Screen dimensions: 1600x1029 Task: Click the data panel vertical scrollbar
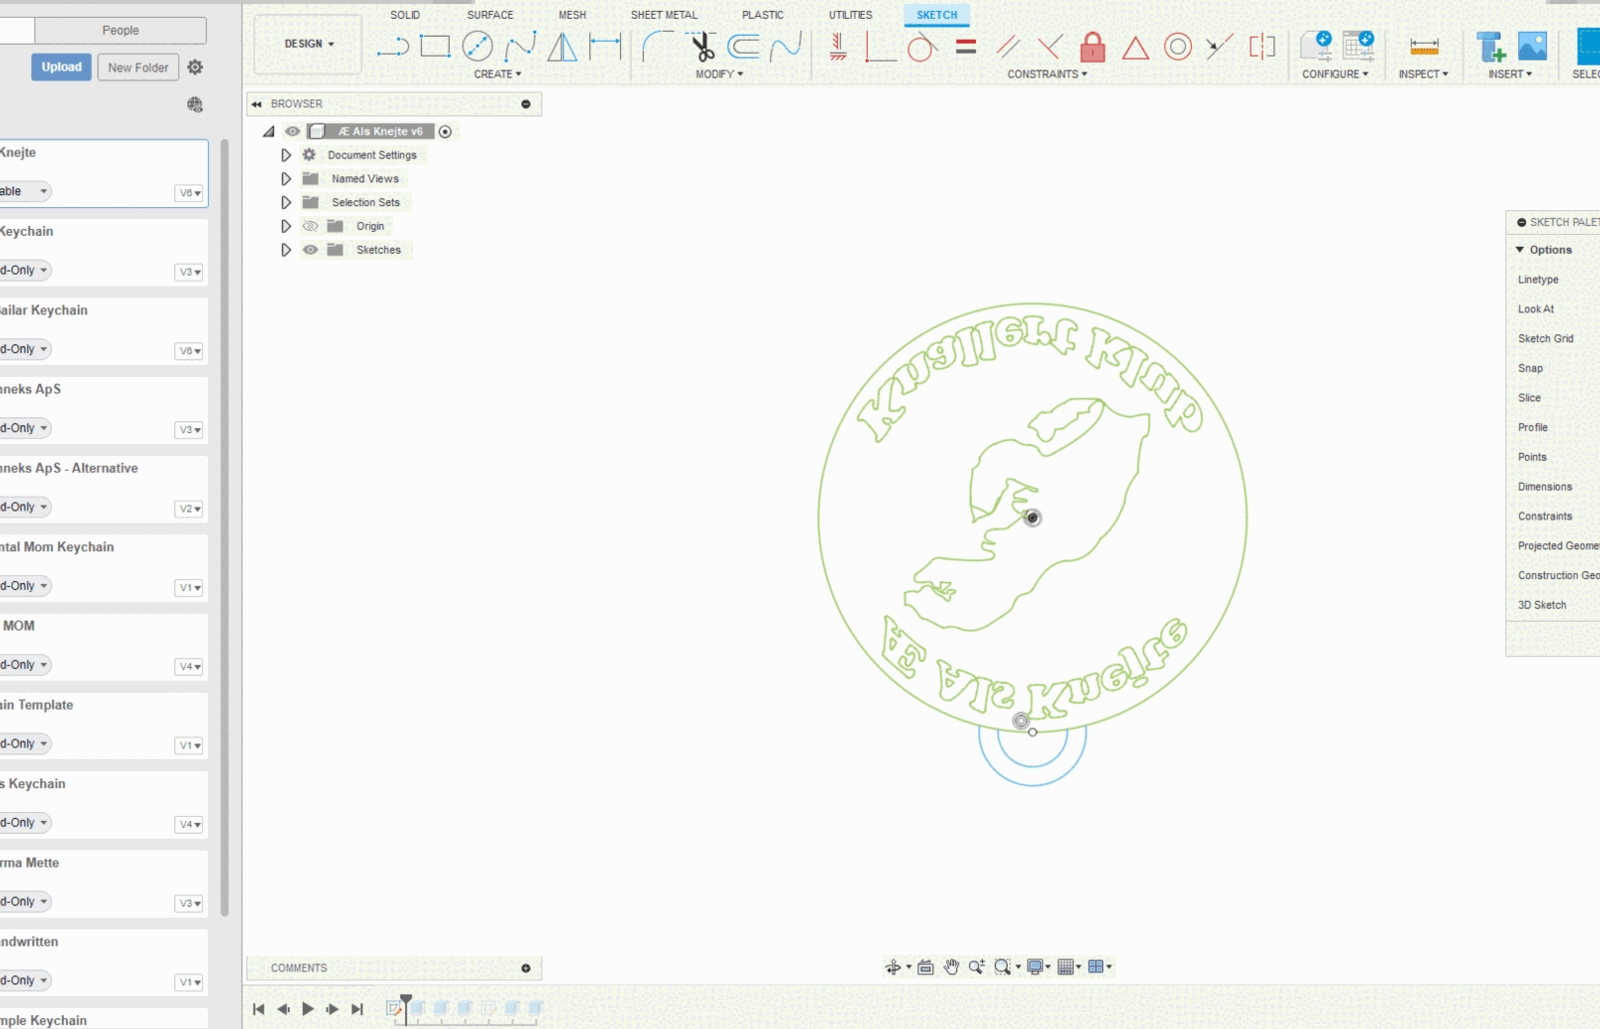click(x=225, y=527)
